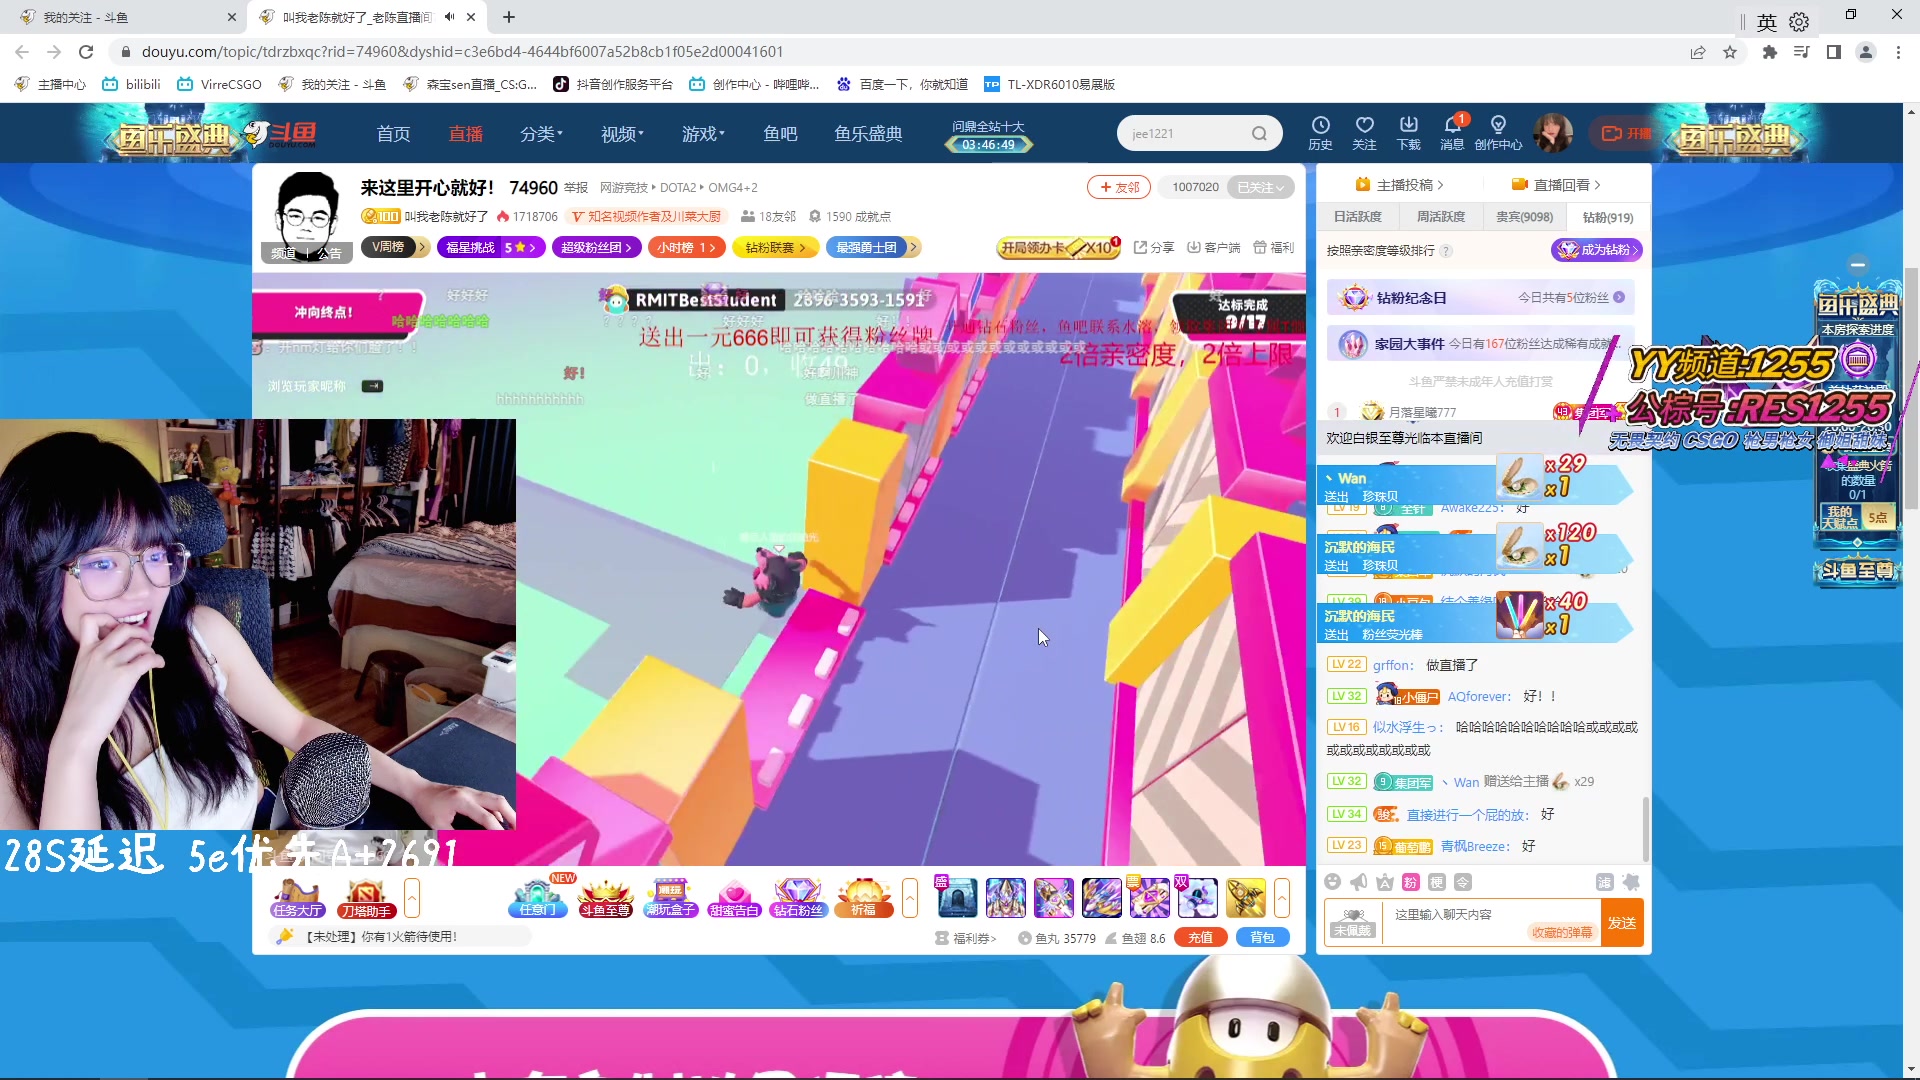Open the 鱼吧 menu item
The height and width of the screenshot is (1080, 1920).
(780, 134)
